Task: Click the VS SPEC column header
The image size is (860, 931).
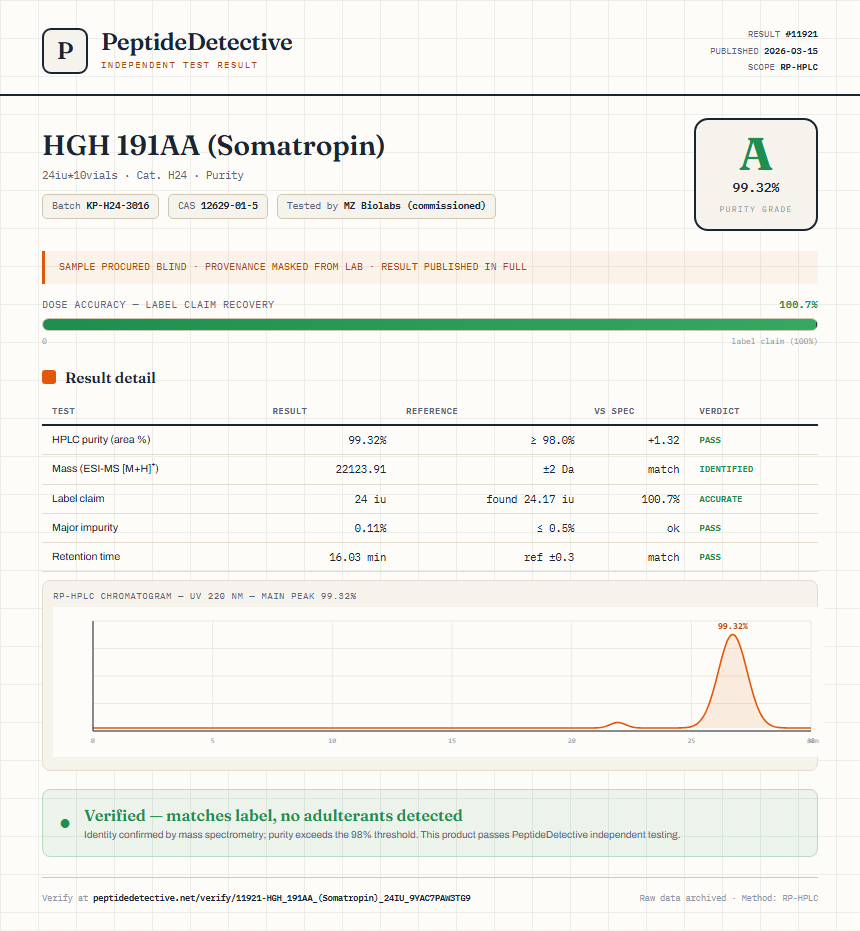Action: [x=614, y=411]
